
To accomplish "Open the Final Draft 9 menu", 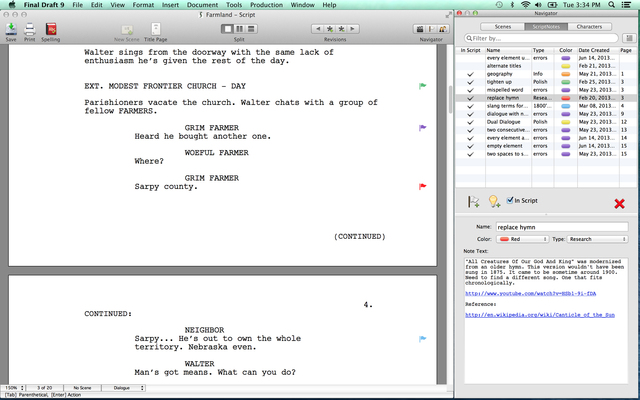I will tap(44, 5).
